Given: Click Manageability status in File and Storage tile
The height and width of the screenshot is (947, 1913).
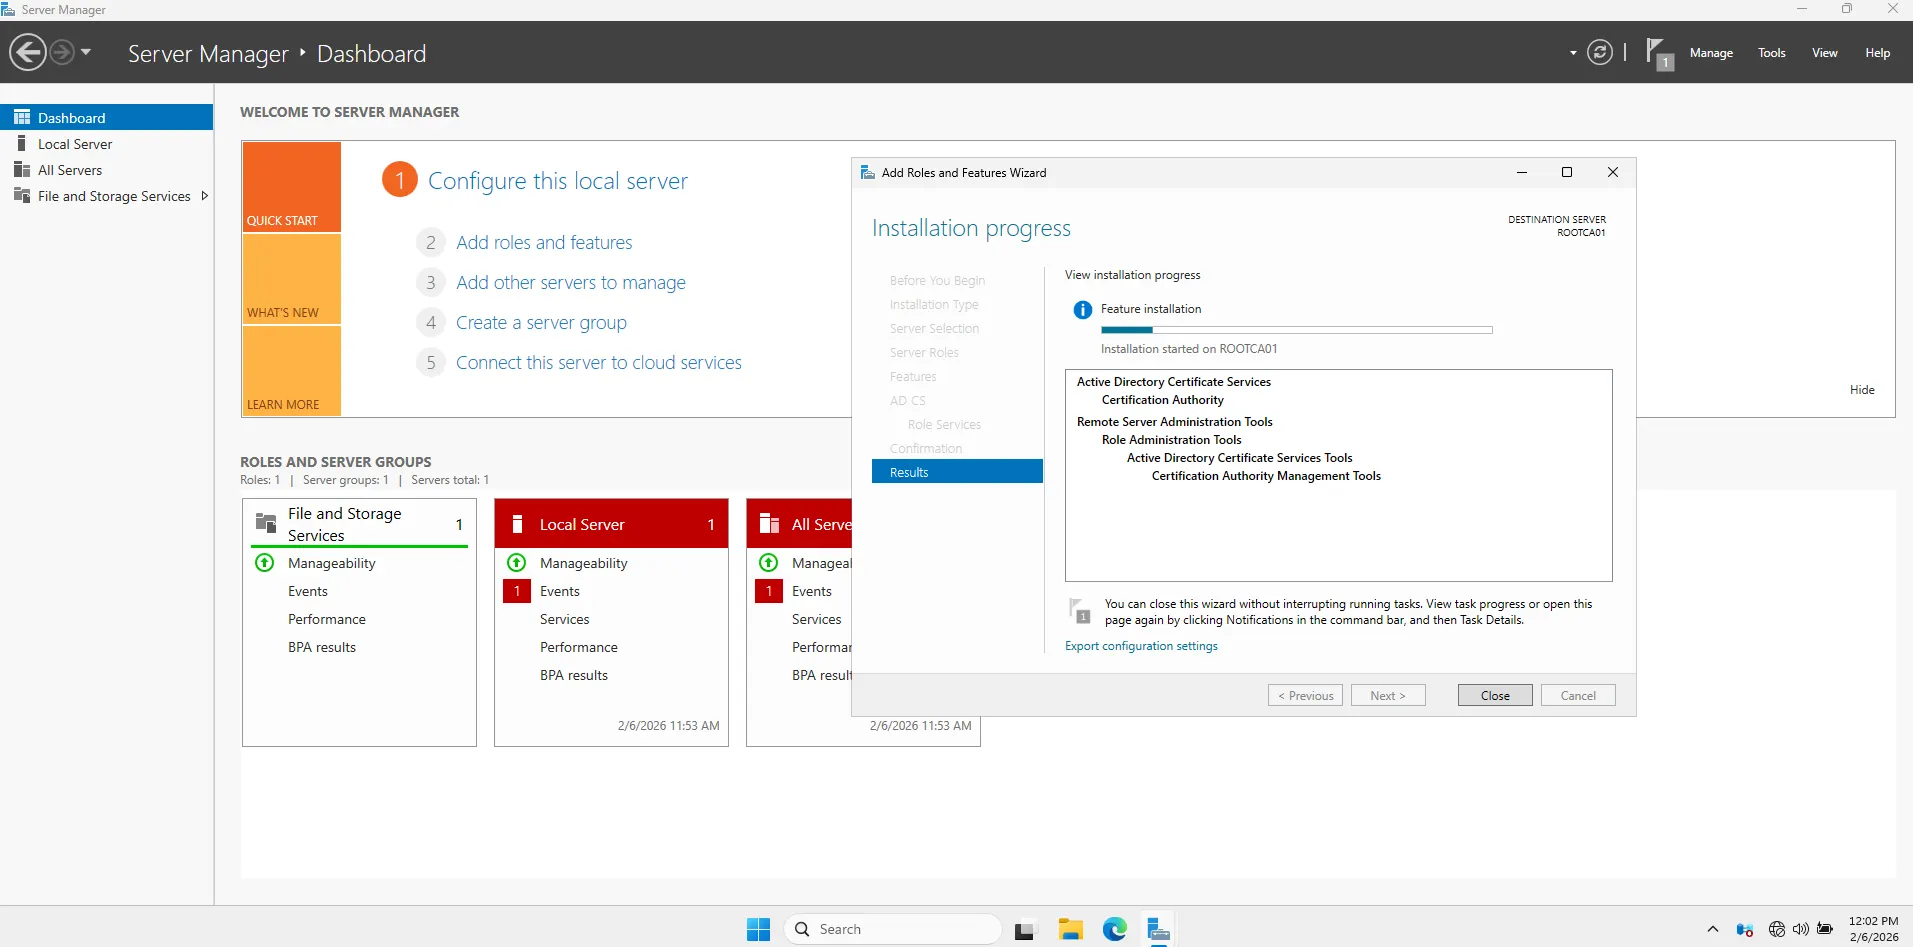Looking at the screenshot, I should point(331,563).
